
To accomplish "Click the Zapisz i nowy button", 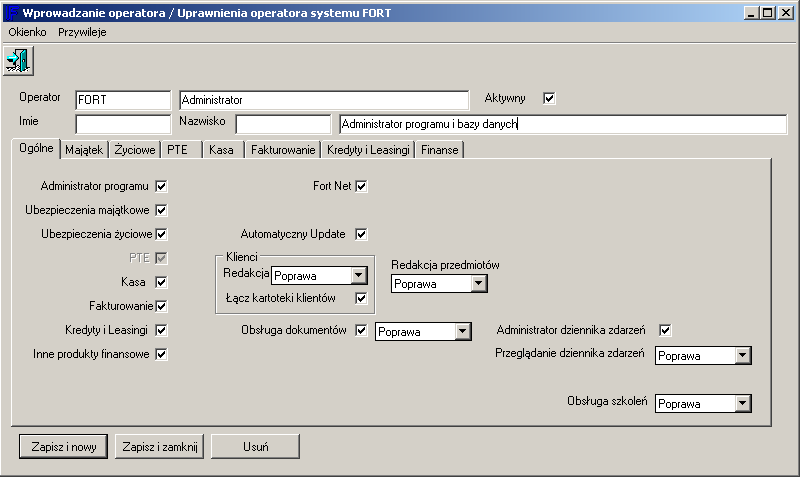I will point(63,446).
